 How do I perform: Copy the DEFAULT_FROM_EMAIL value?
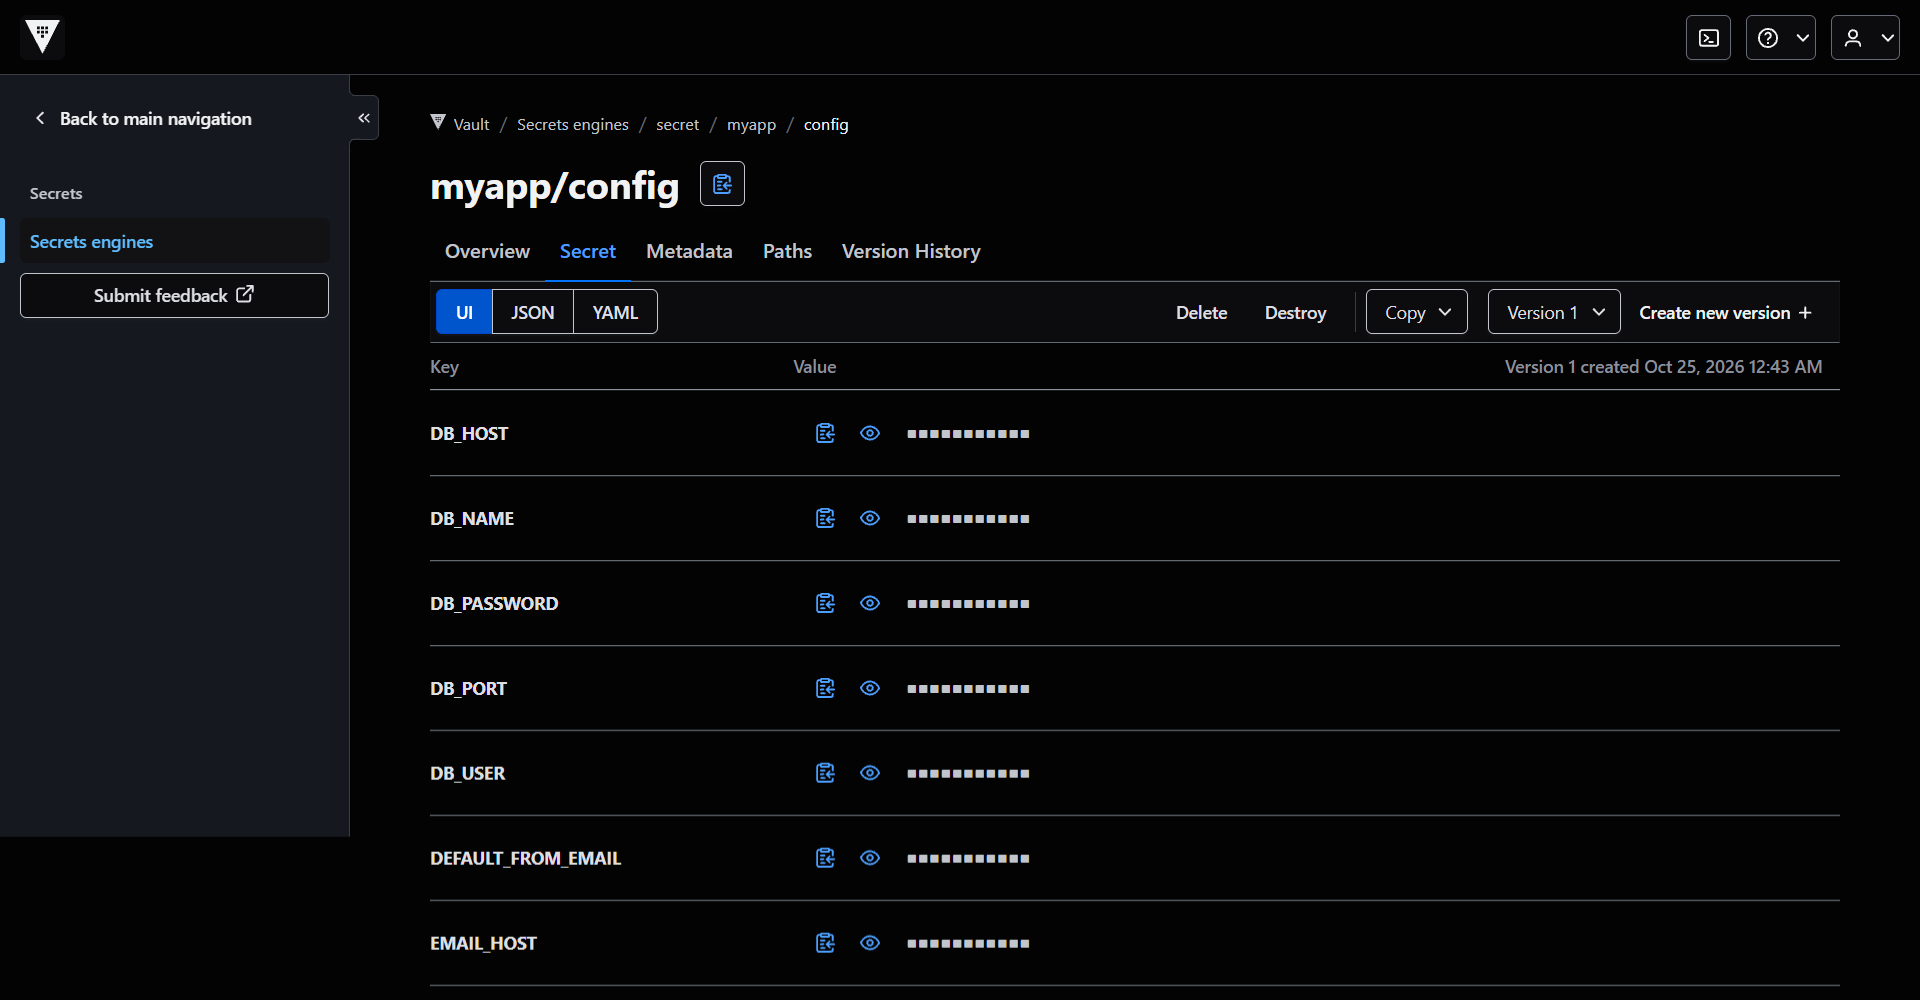[825, 858]
